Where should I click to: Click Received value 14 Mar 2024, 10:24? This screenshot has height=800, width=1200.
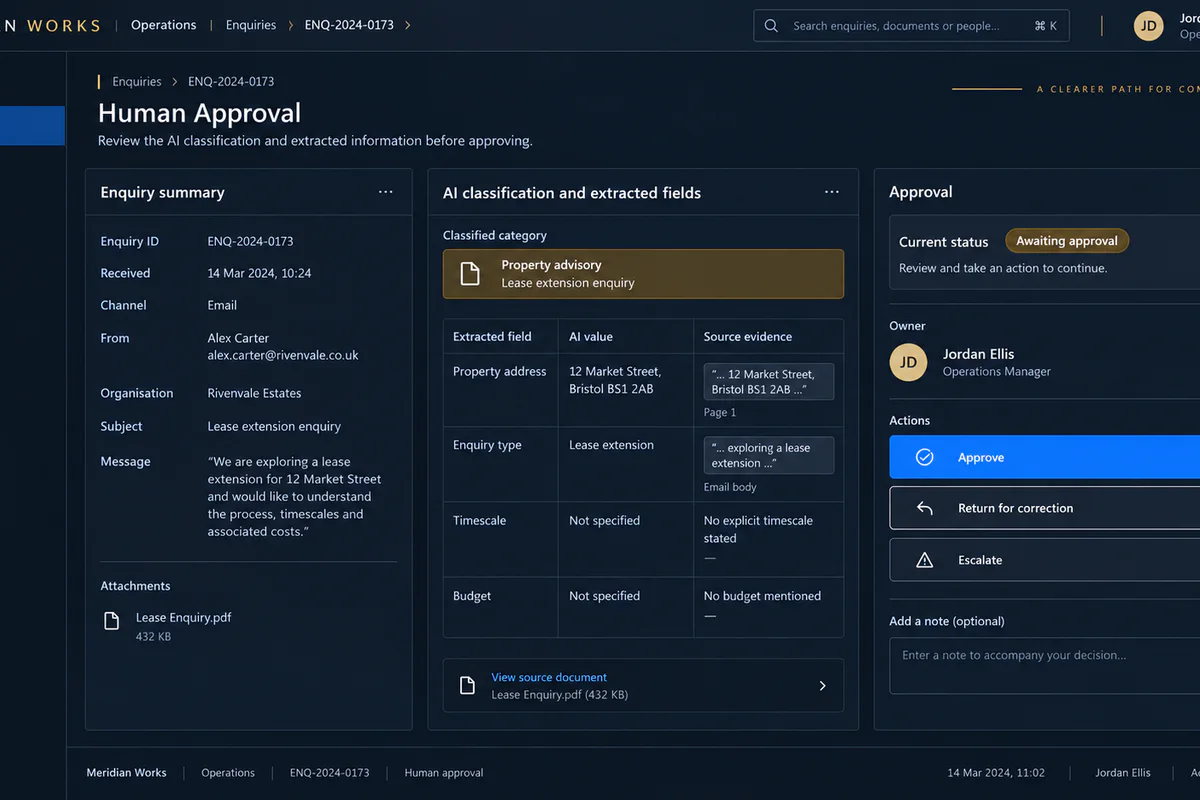click(x=259, y=273)
